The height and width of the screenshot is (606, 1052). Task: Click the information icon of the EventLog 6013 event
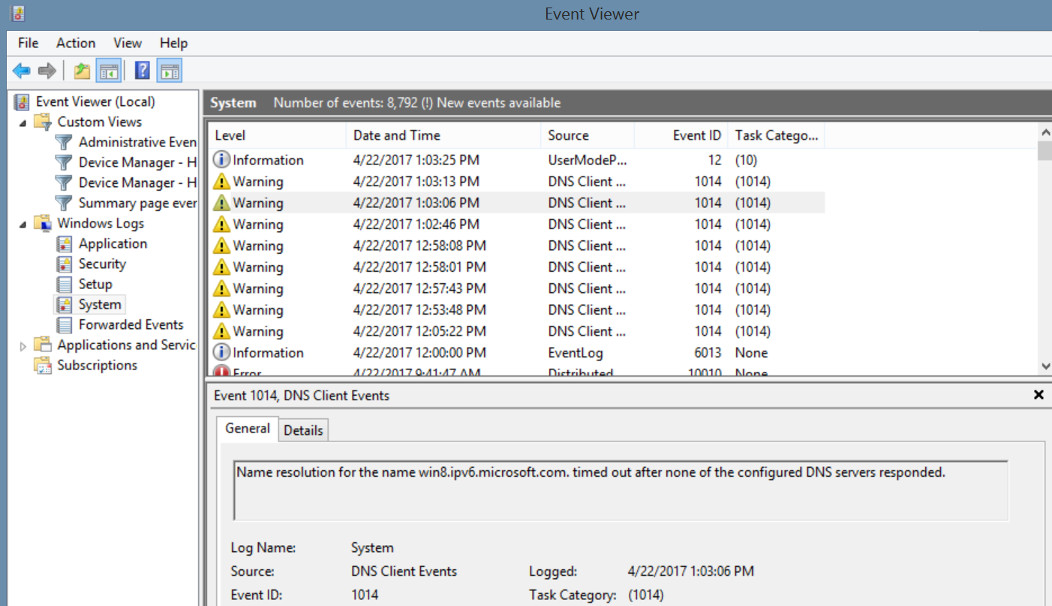click(221, 352)
